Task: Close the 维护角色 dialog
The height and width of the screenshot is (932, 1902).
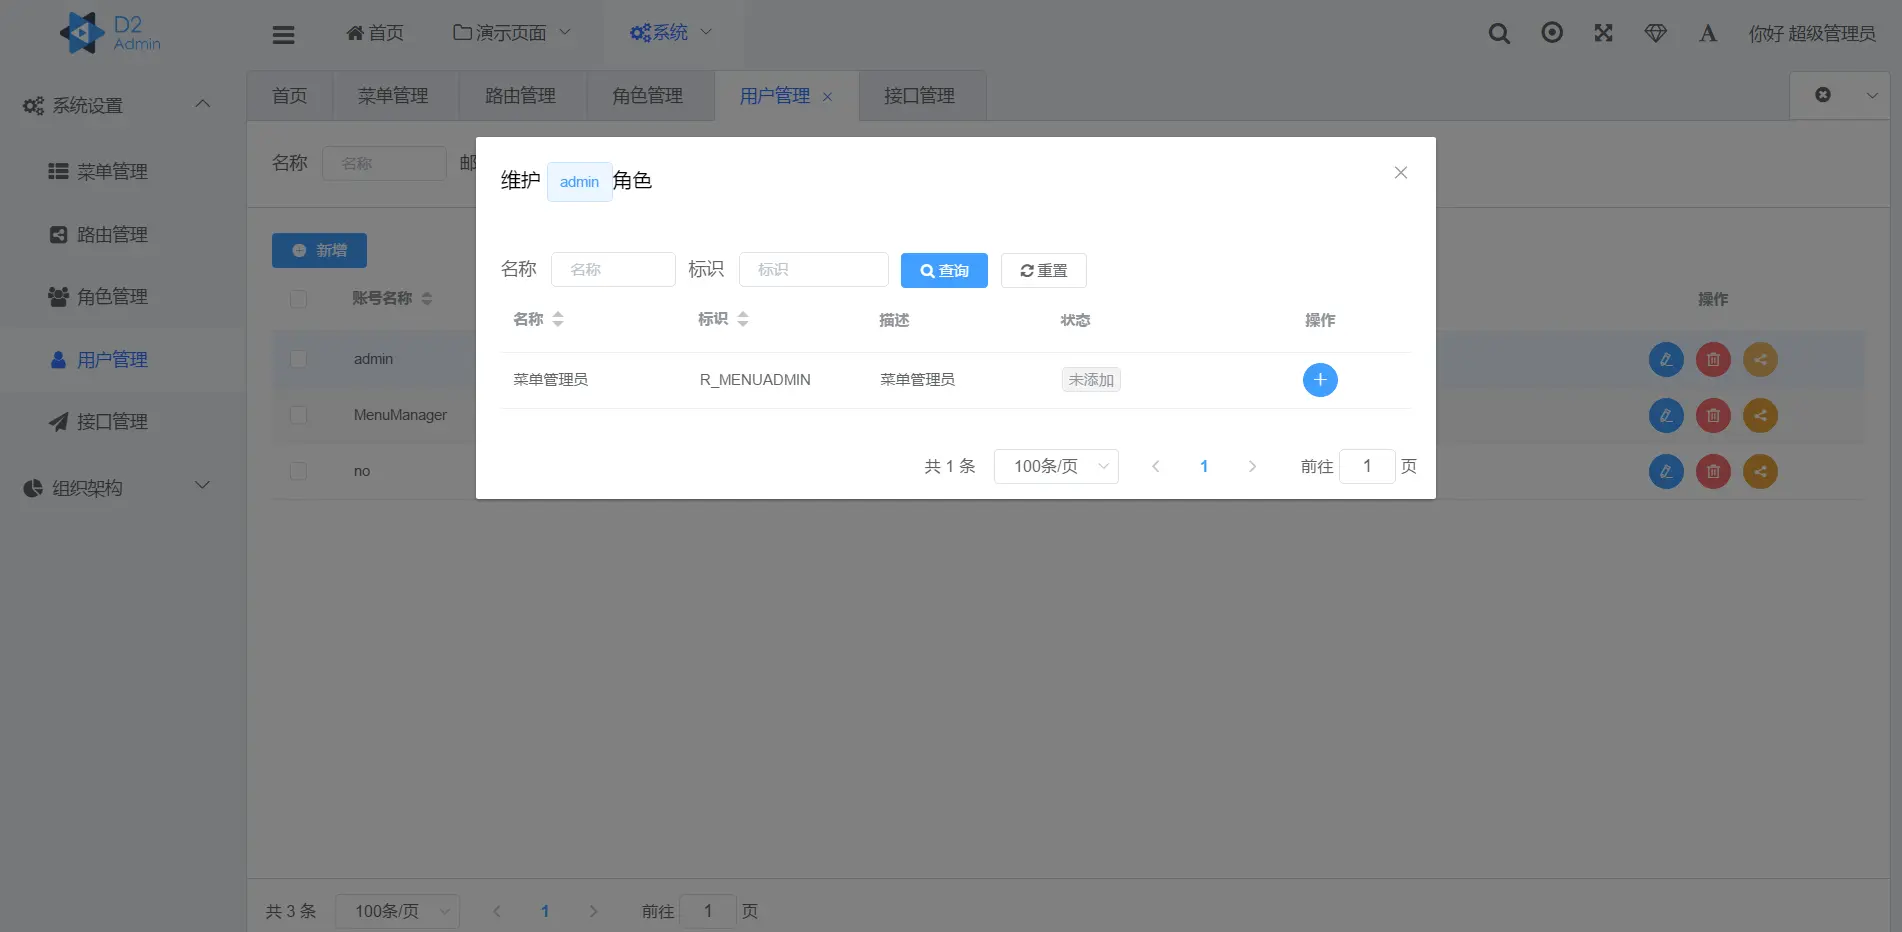Action: 1401,173
